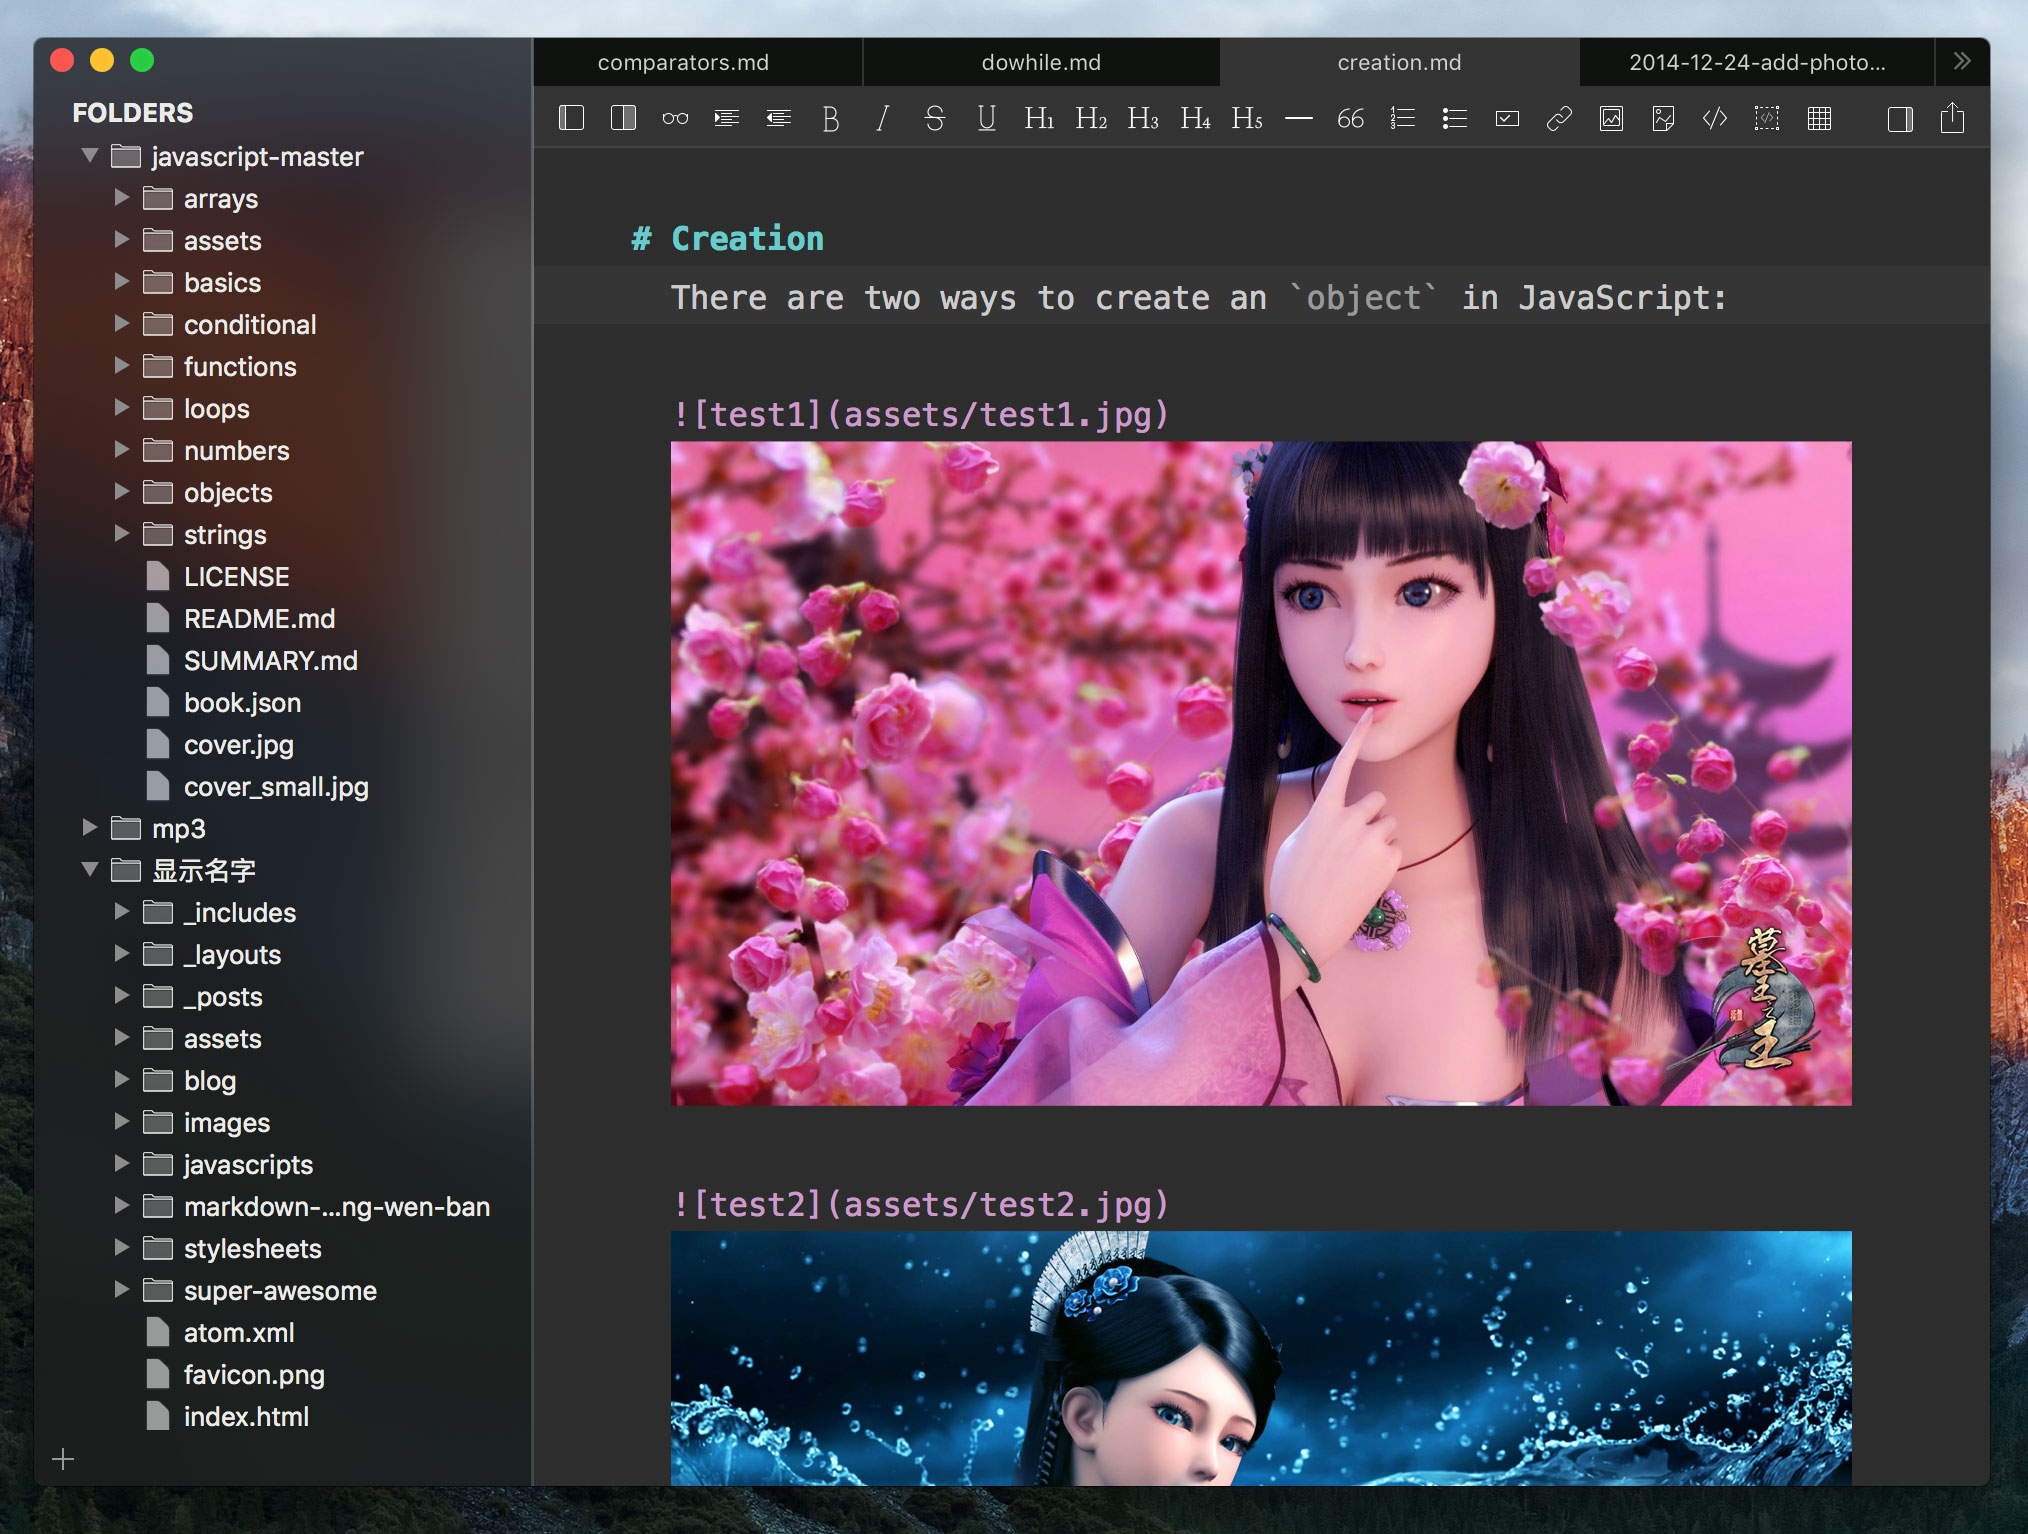Expand the mp3 folder
Screen dimensions: 2028x1534
(90, 828)
